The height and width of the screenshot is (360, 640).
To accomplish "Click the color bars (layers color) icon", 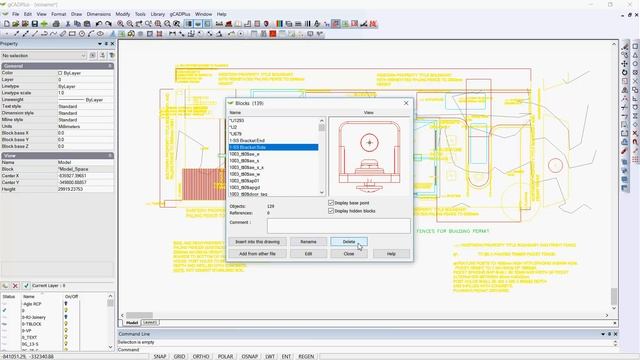I will [279, 24].
